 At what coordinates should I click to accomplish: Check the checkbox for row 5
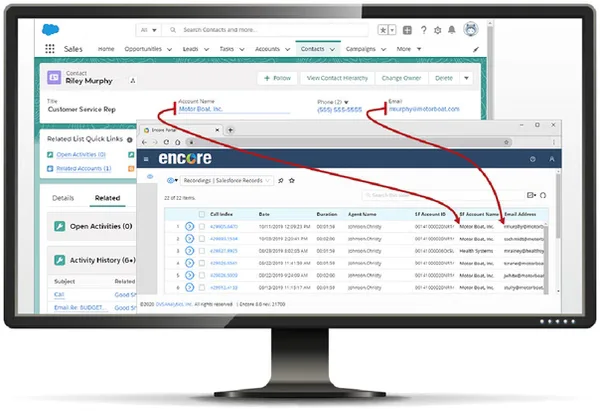[x=202, y=275]
